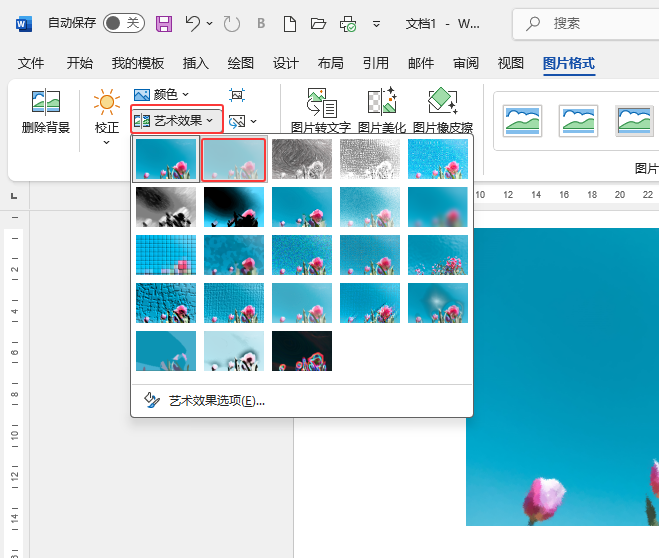The width and height of the screenshot is (659, 558).
Task: Switch to the 审阅 tab
Action: coord(466,63)
